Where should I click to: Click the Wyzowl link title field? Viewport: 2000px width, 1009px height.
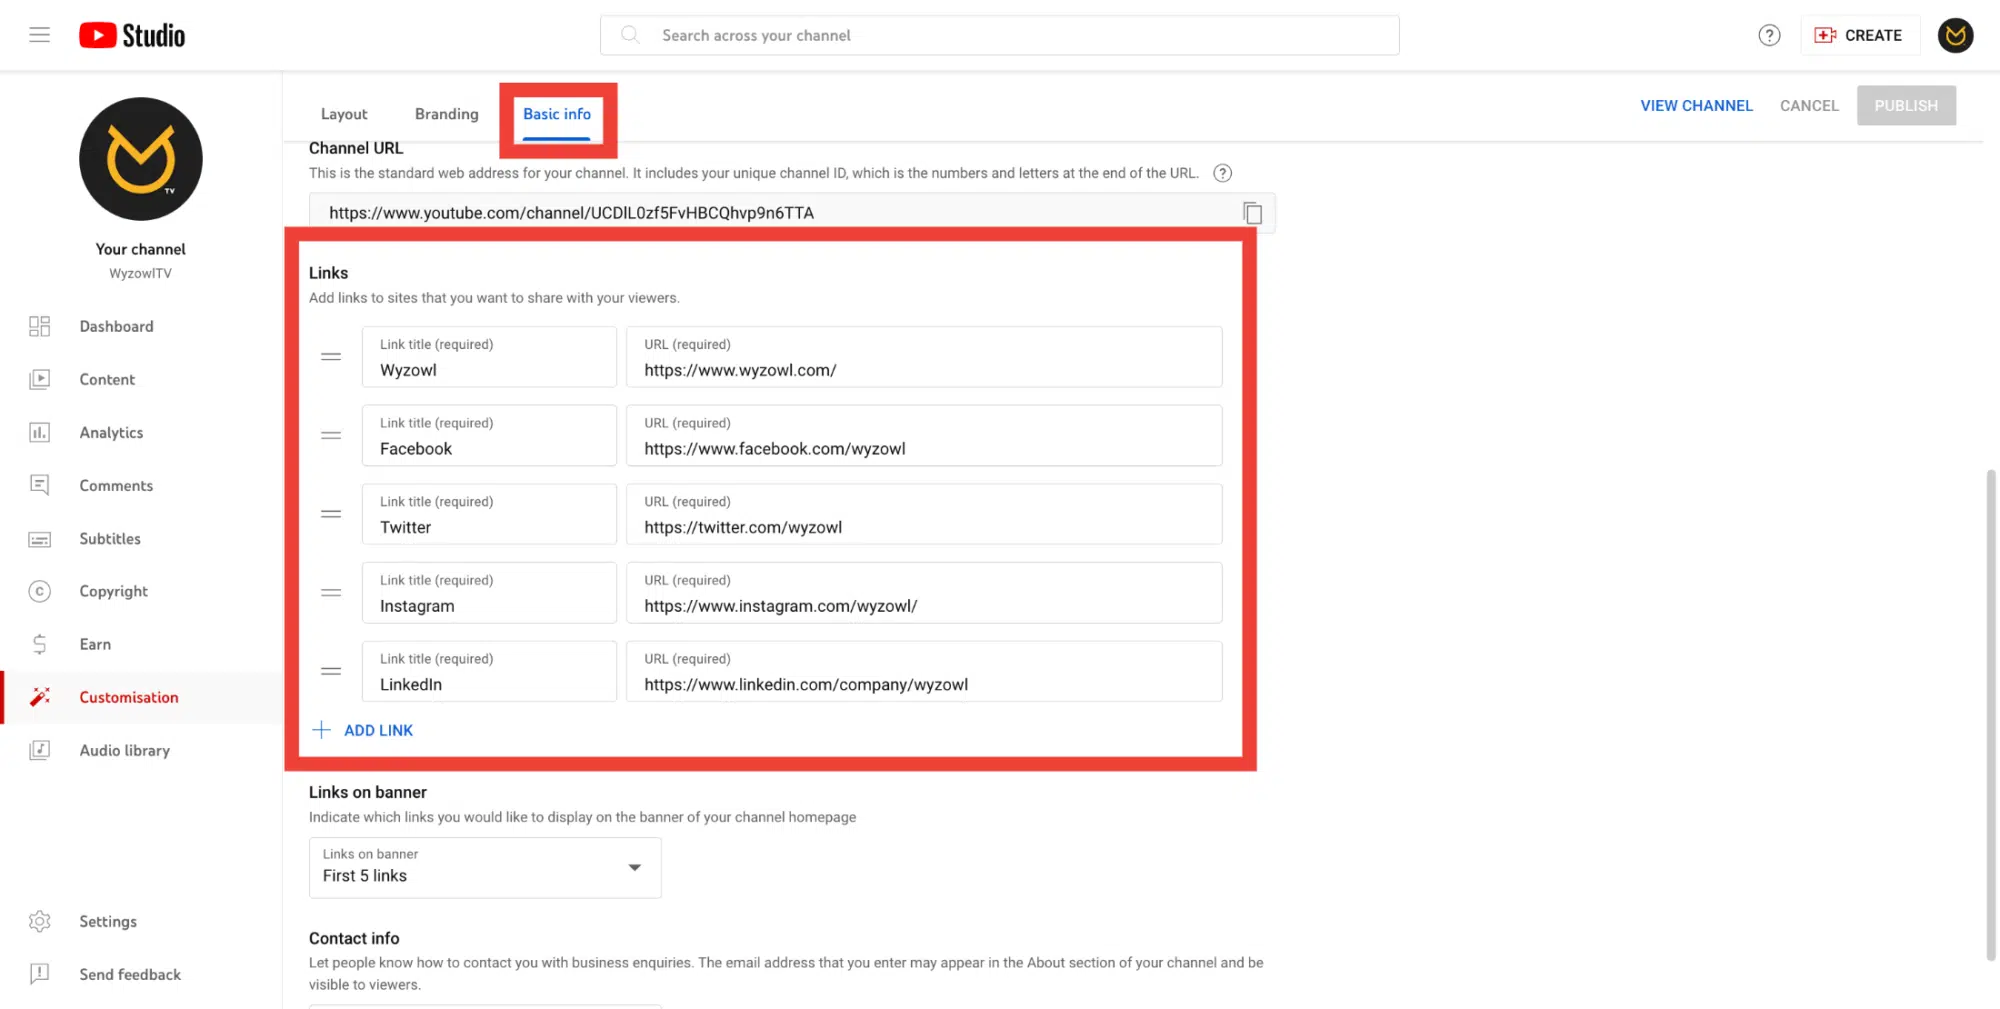coord(489,357)
